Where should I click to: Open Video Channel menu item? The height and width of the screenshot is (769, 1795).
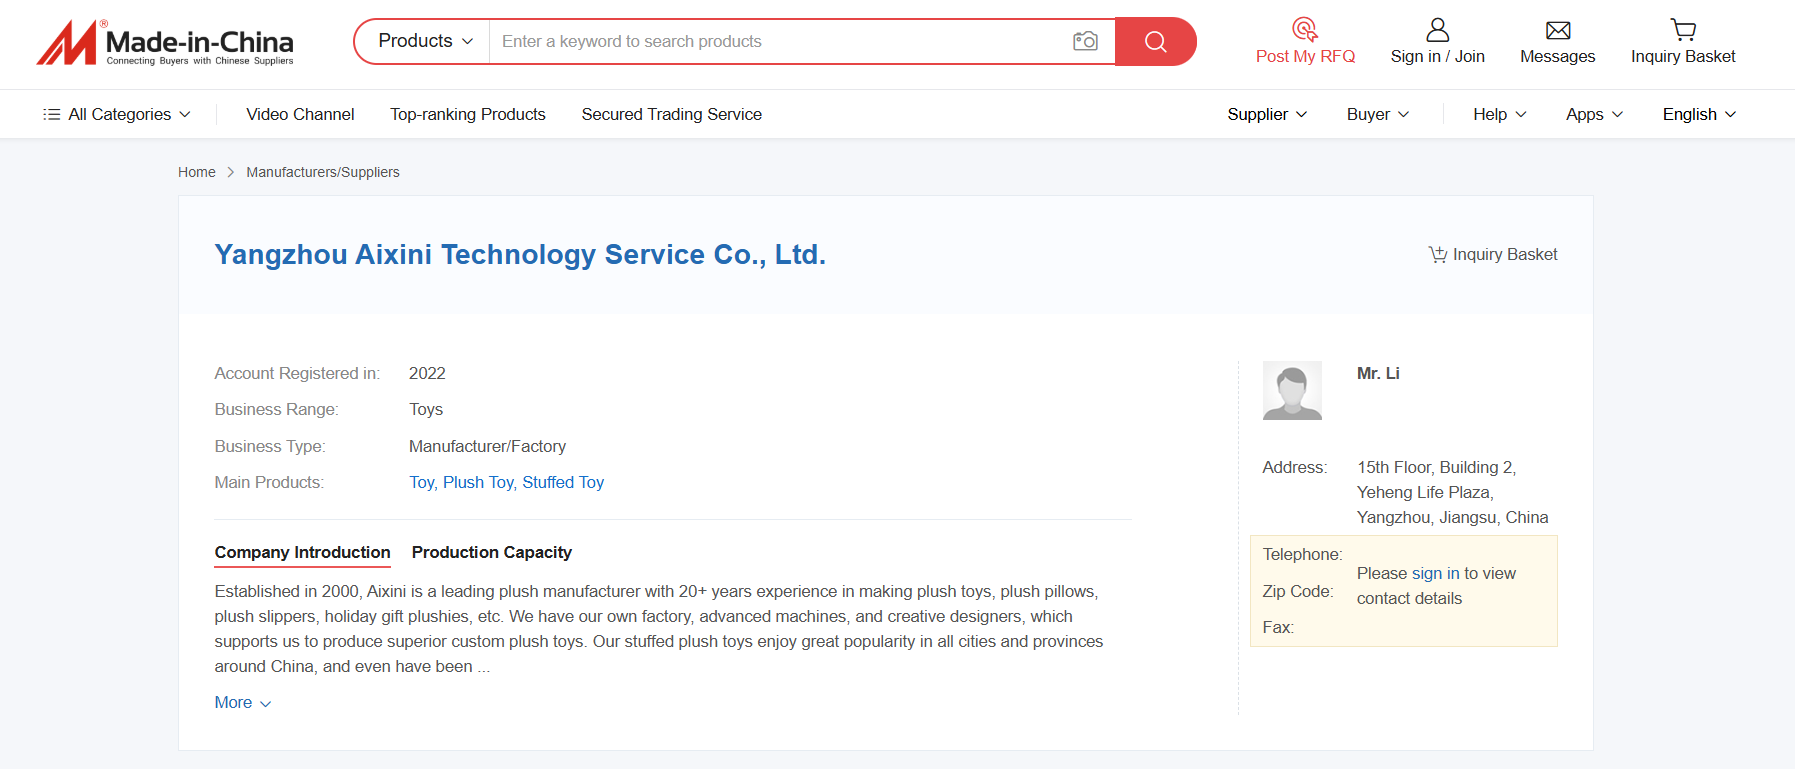(300, 114)
